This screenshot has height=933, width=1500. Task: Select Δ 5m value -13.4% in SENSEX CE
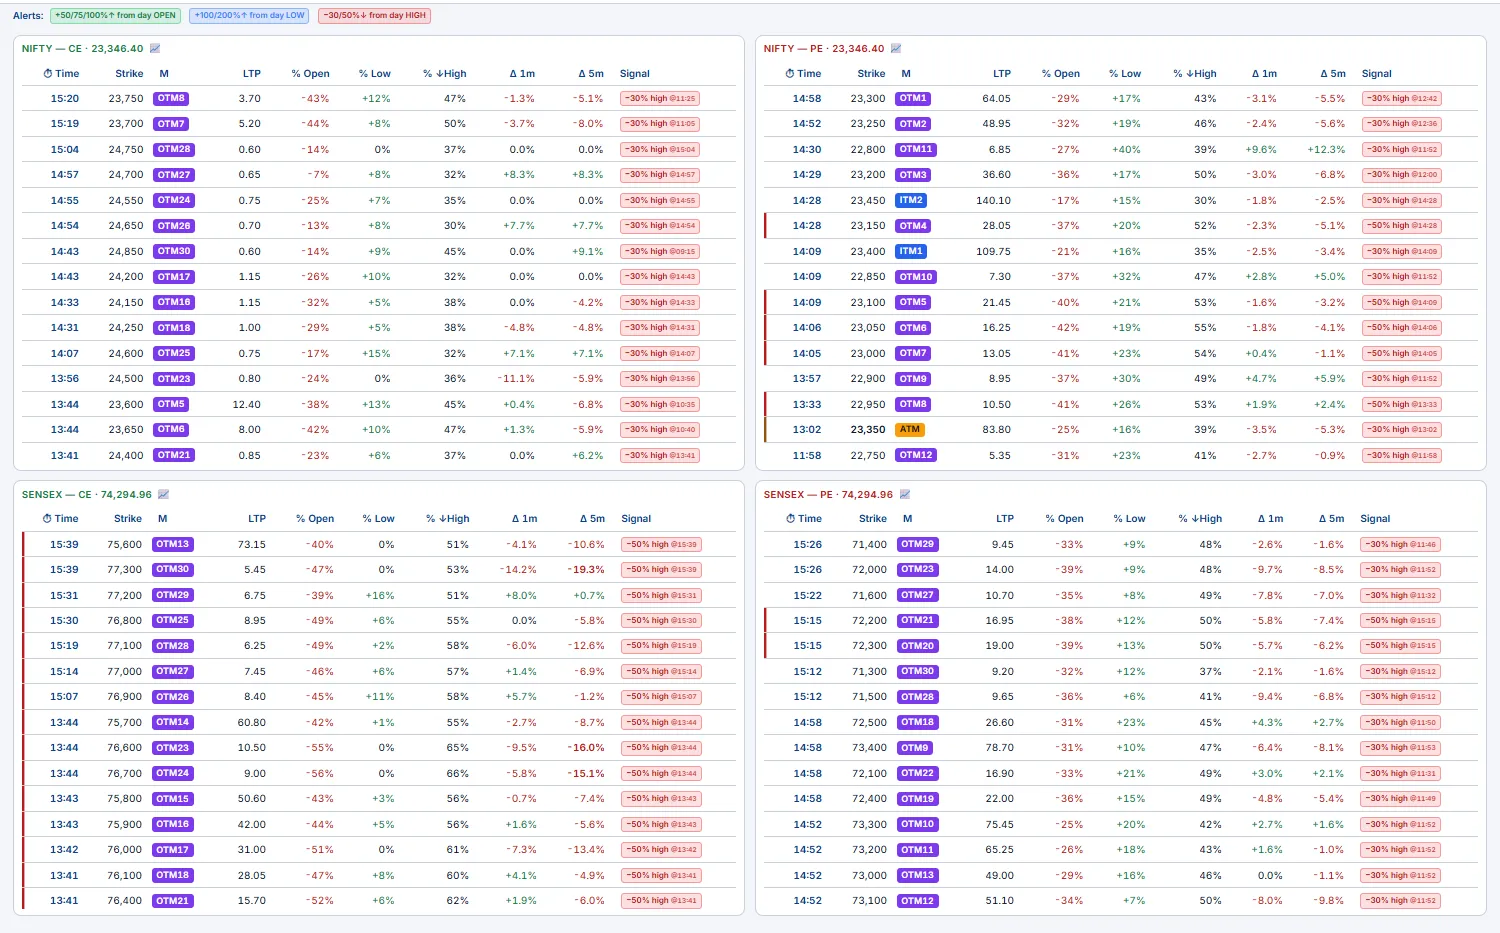pos(587,849)
